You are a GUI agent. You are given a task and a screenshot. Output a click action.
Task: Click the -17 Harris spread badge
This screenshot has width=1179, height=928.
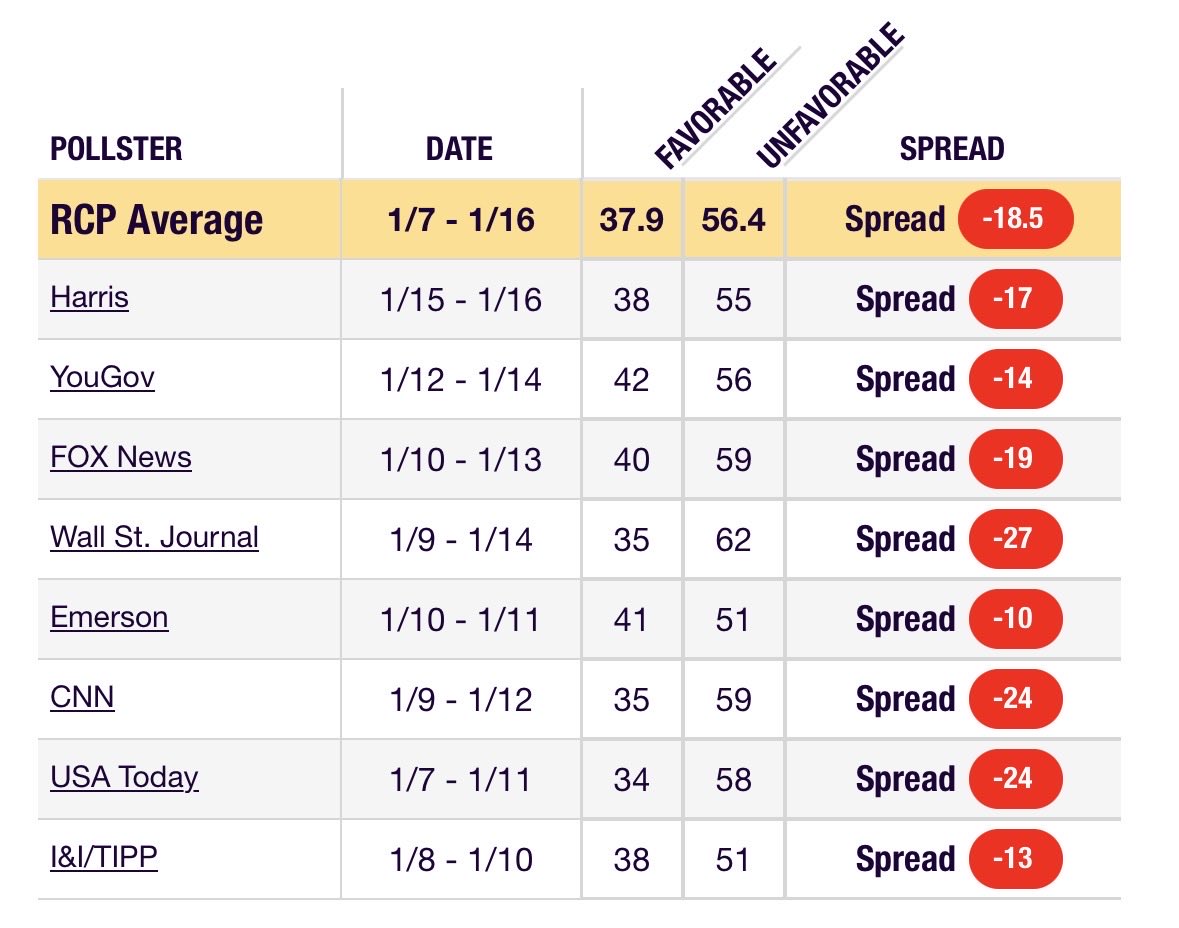1015,299
